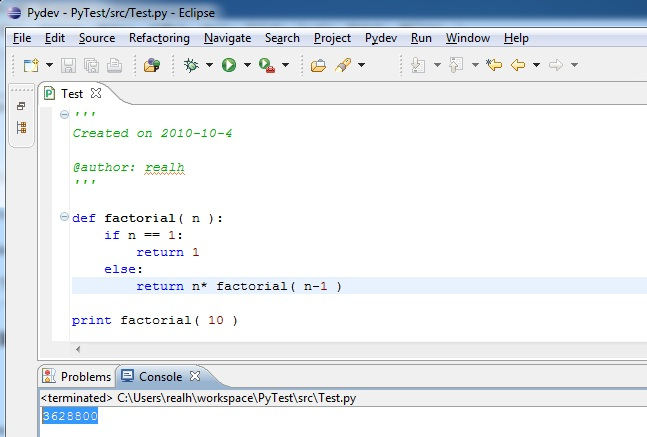Collapse the docstring comment fold marker

coord(65,114)
